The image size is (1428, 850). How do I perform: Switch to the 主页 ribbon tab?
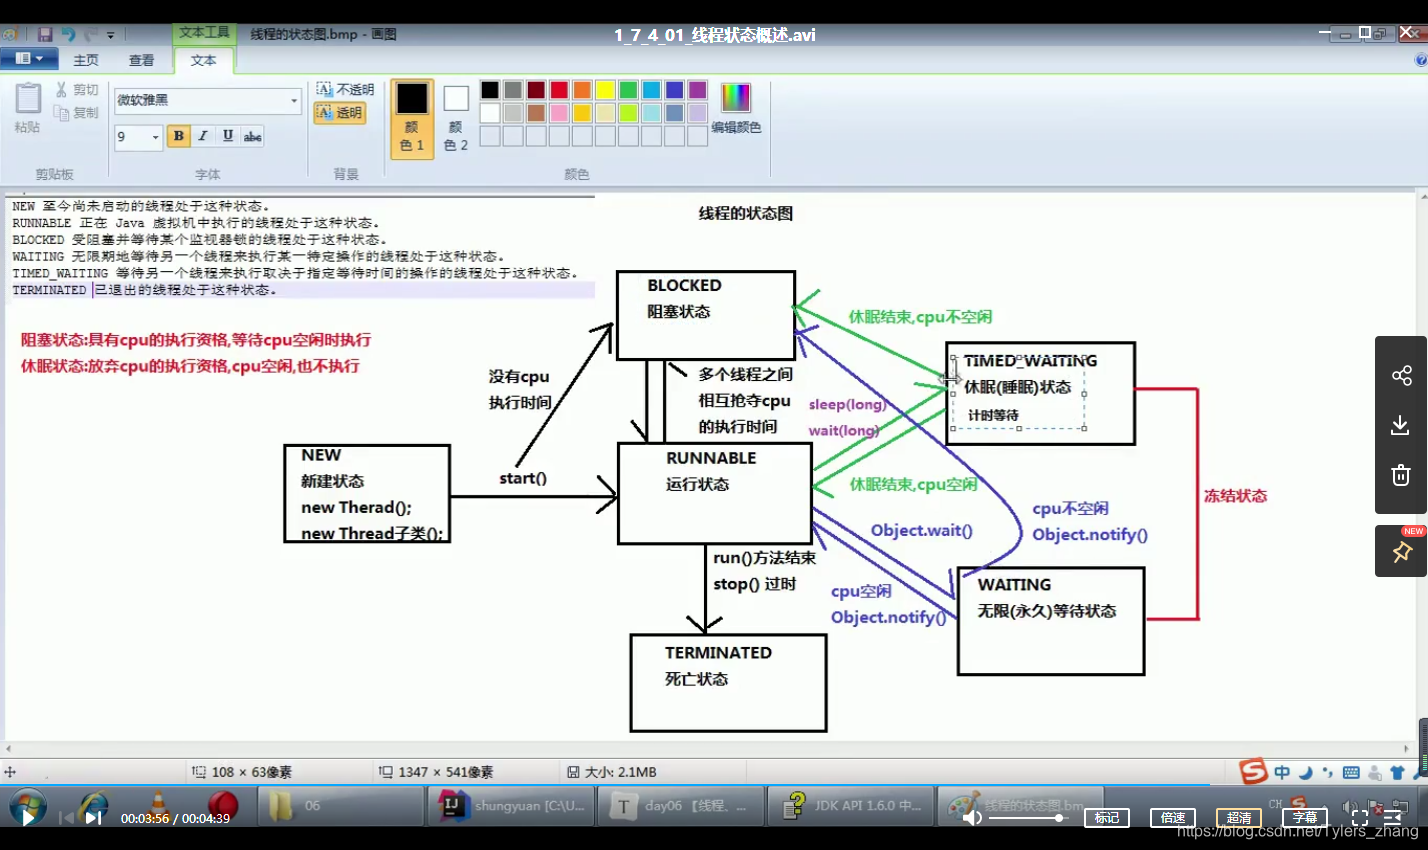[86, 60]
